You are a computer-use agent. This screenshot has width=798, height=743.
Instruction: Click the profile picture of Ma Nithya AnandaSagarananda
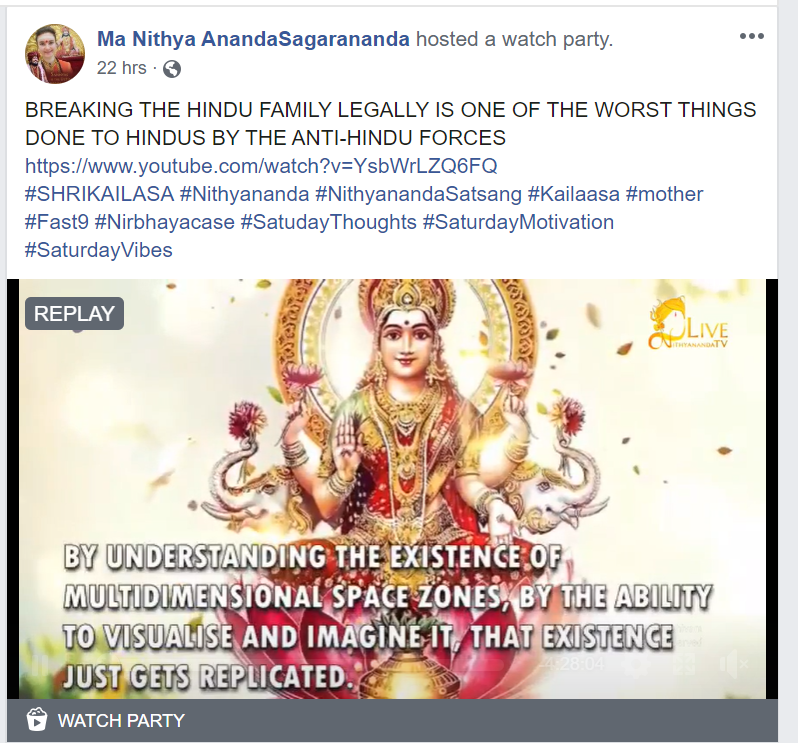[x=55, y=53]
